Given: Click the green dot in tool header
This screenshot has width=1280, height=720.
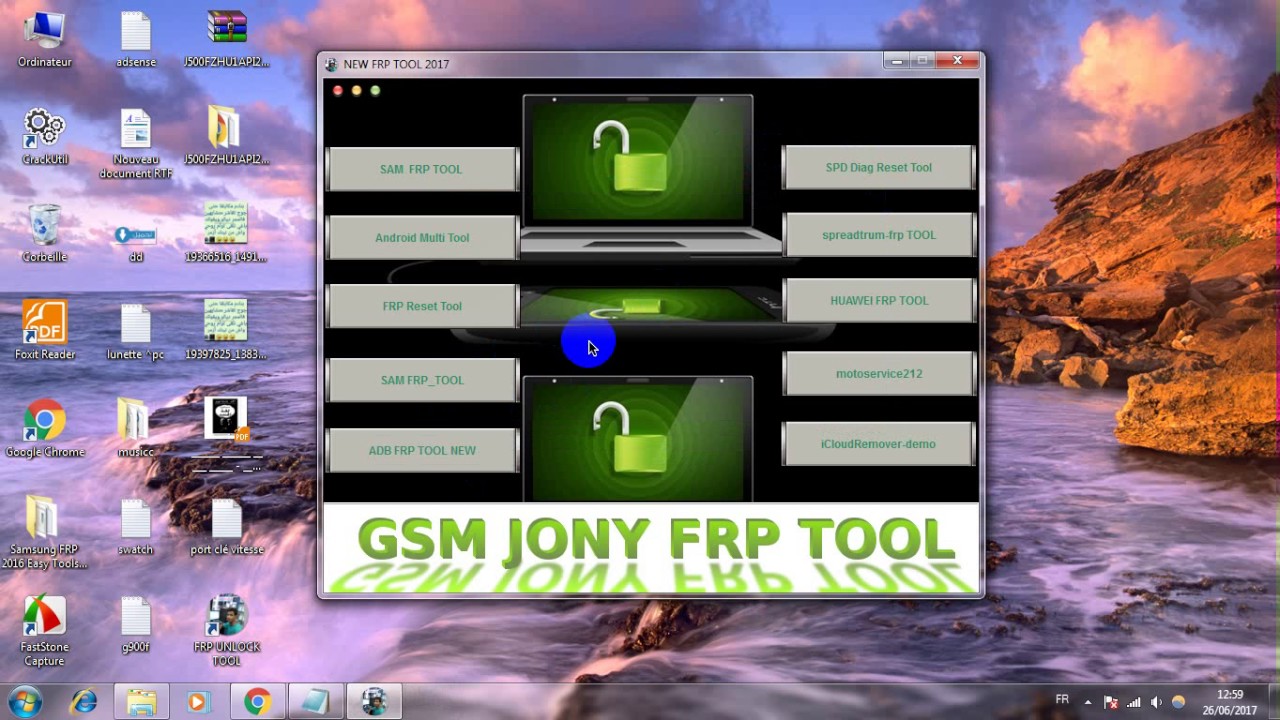Looking at the screenshot, I should pos(375,91).
